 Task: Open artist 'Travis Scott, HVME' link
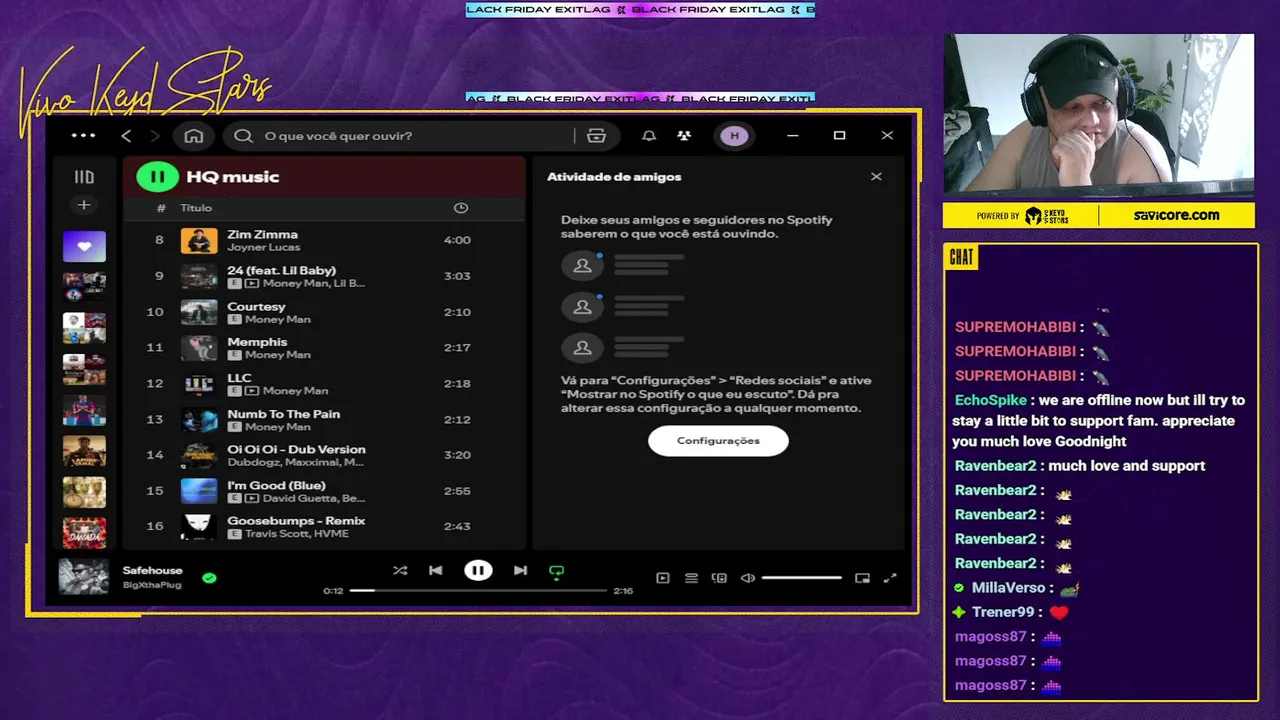[x=297, y=534]
